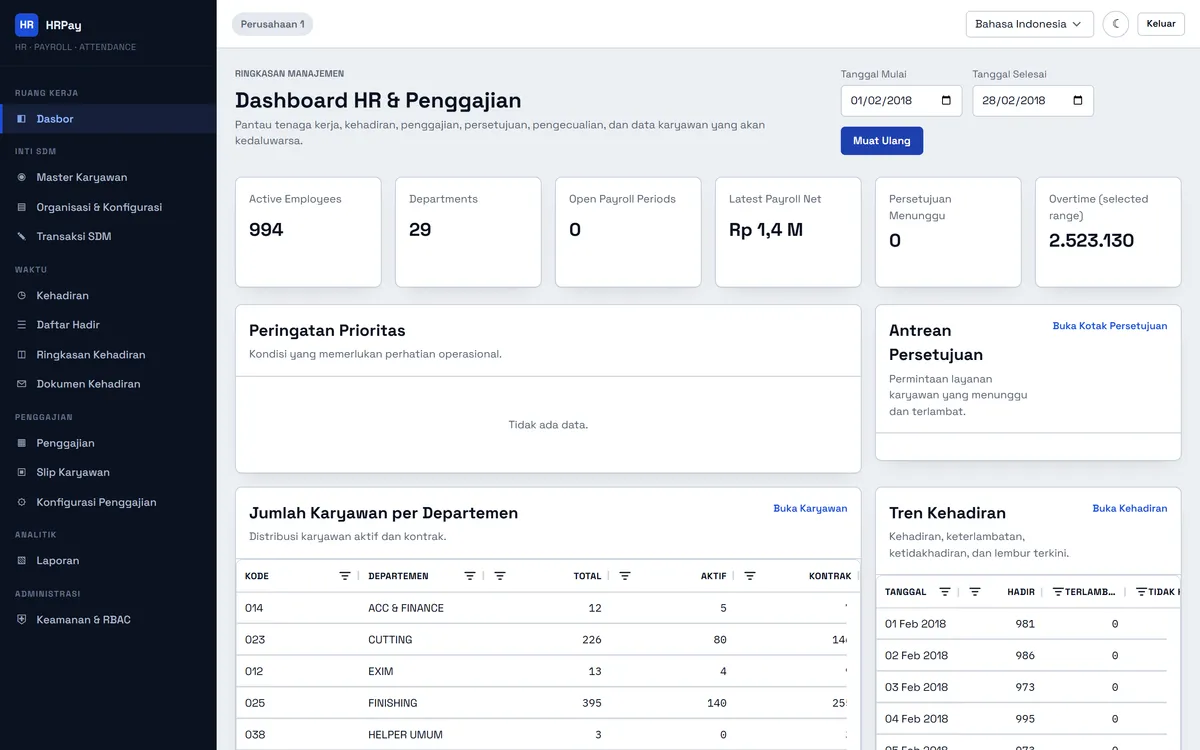Sort by the TANGGAL column header

(906, 592)
